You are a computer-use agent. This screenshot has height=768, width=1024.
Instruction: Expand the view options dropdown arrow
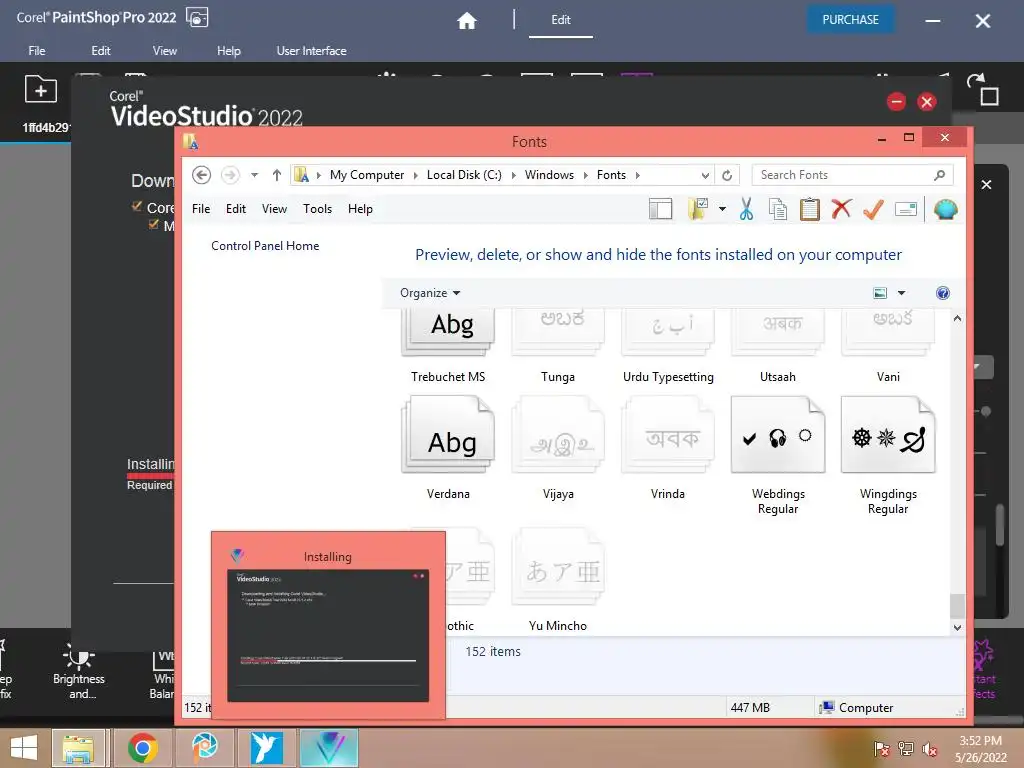pos(901,293)
